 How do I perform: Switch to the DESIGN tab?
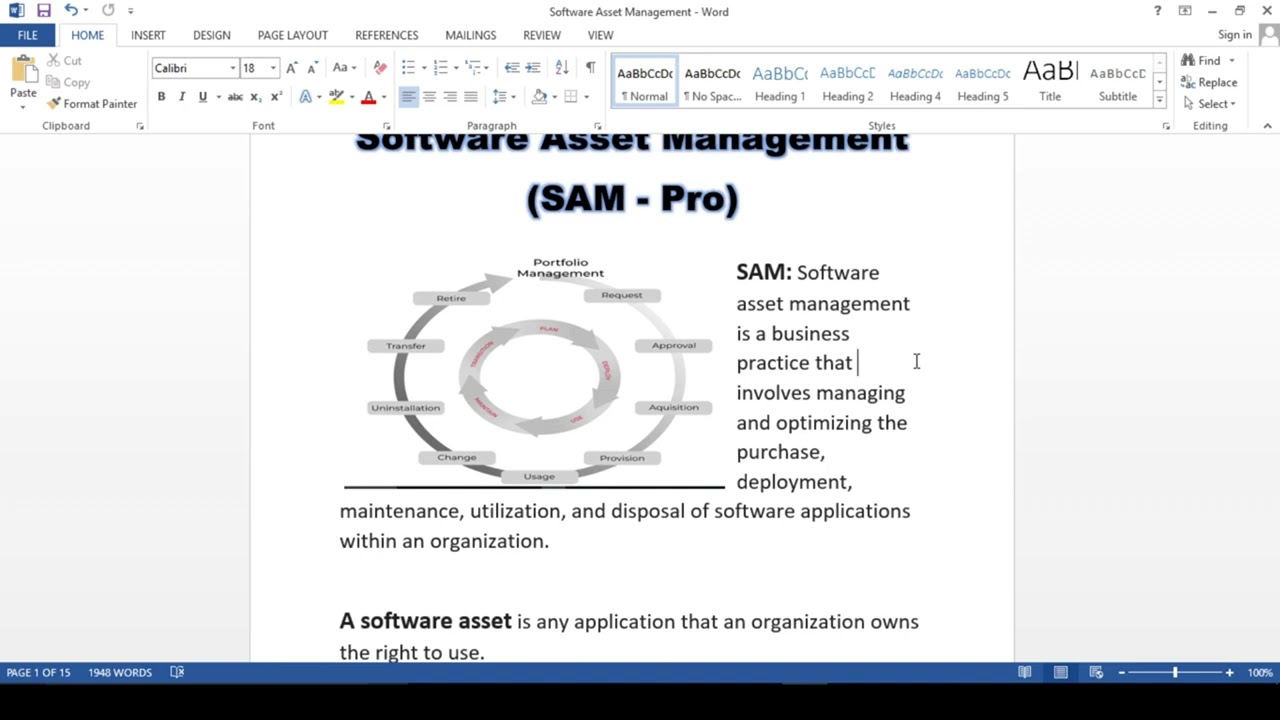[212, 35]
